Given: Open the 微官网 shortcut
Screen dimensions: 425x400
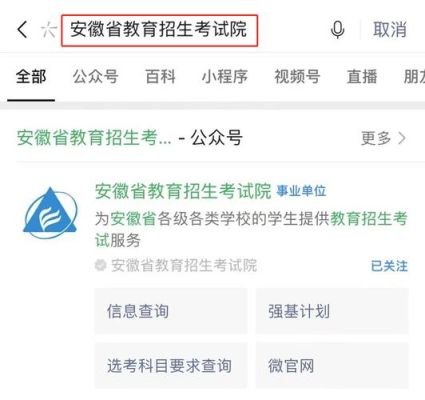Looking at the screenshot, I should point(332,366).
